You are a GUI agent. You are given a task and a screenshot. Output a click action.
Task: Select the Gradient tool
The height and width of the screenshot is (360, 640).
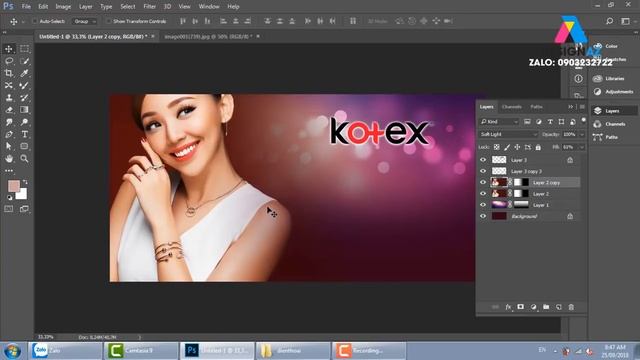tap(24, 110)
